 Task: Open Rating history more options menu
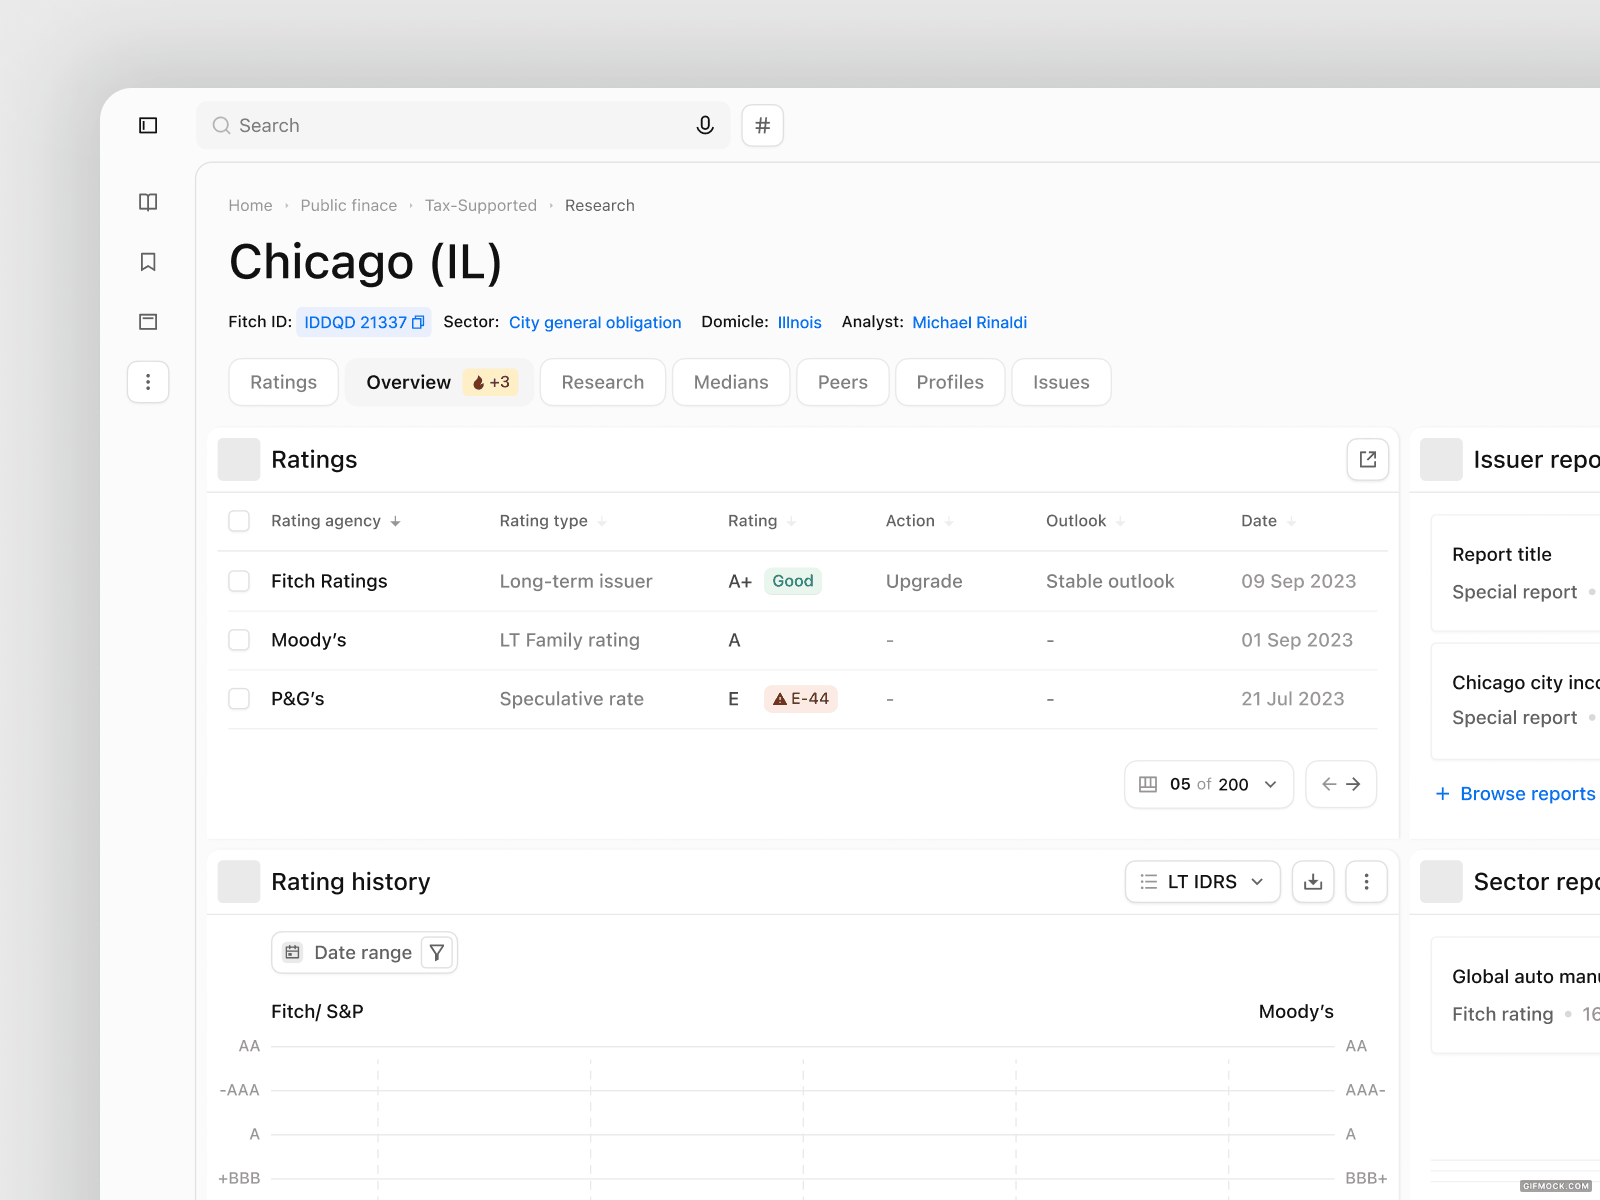[x=1366, y=882]
